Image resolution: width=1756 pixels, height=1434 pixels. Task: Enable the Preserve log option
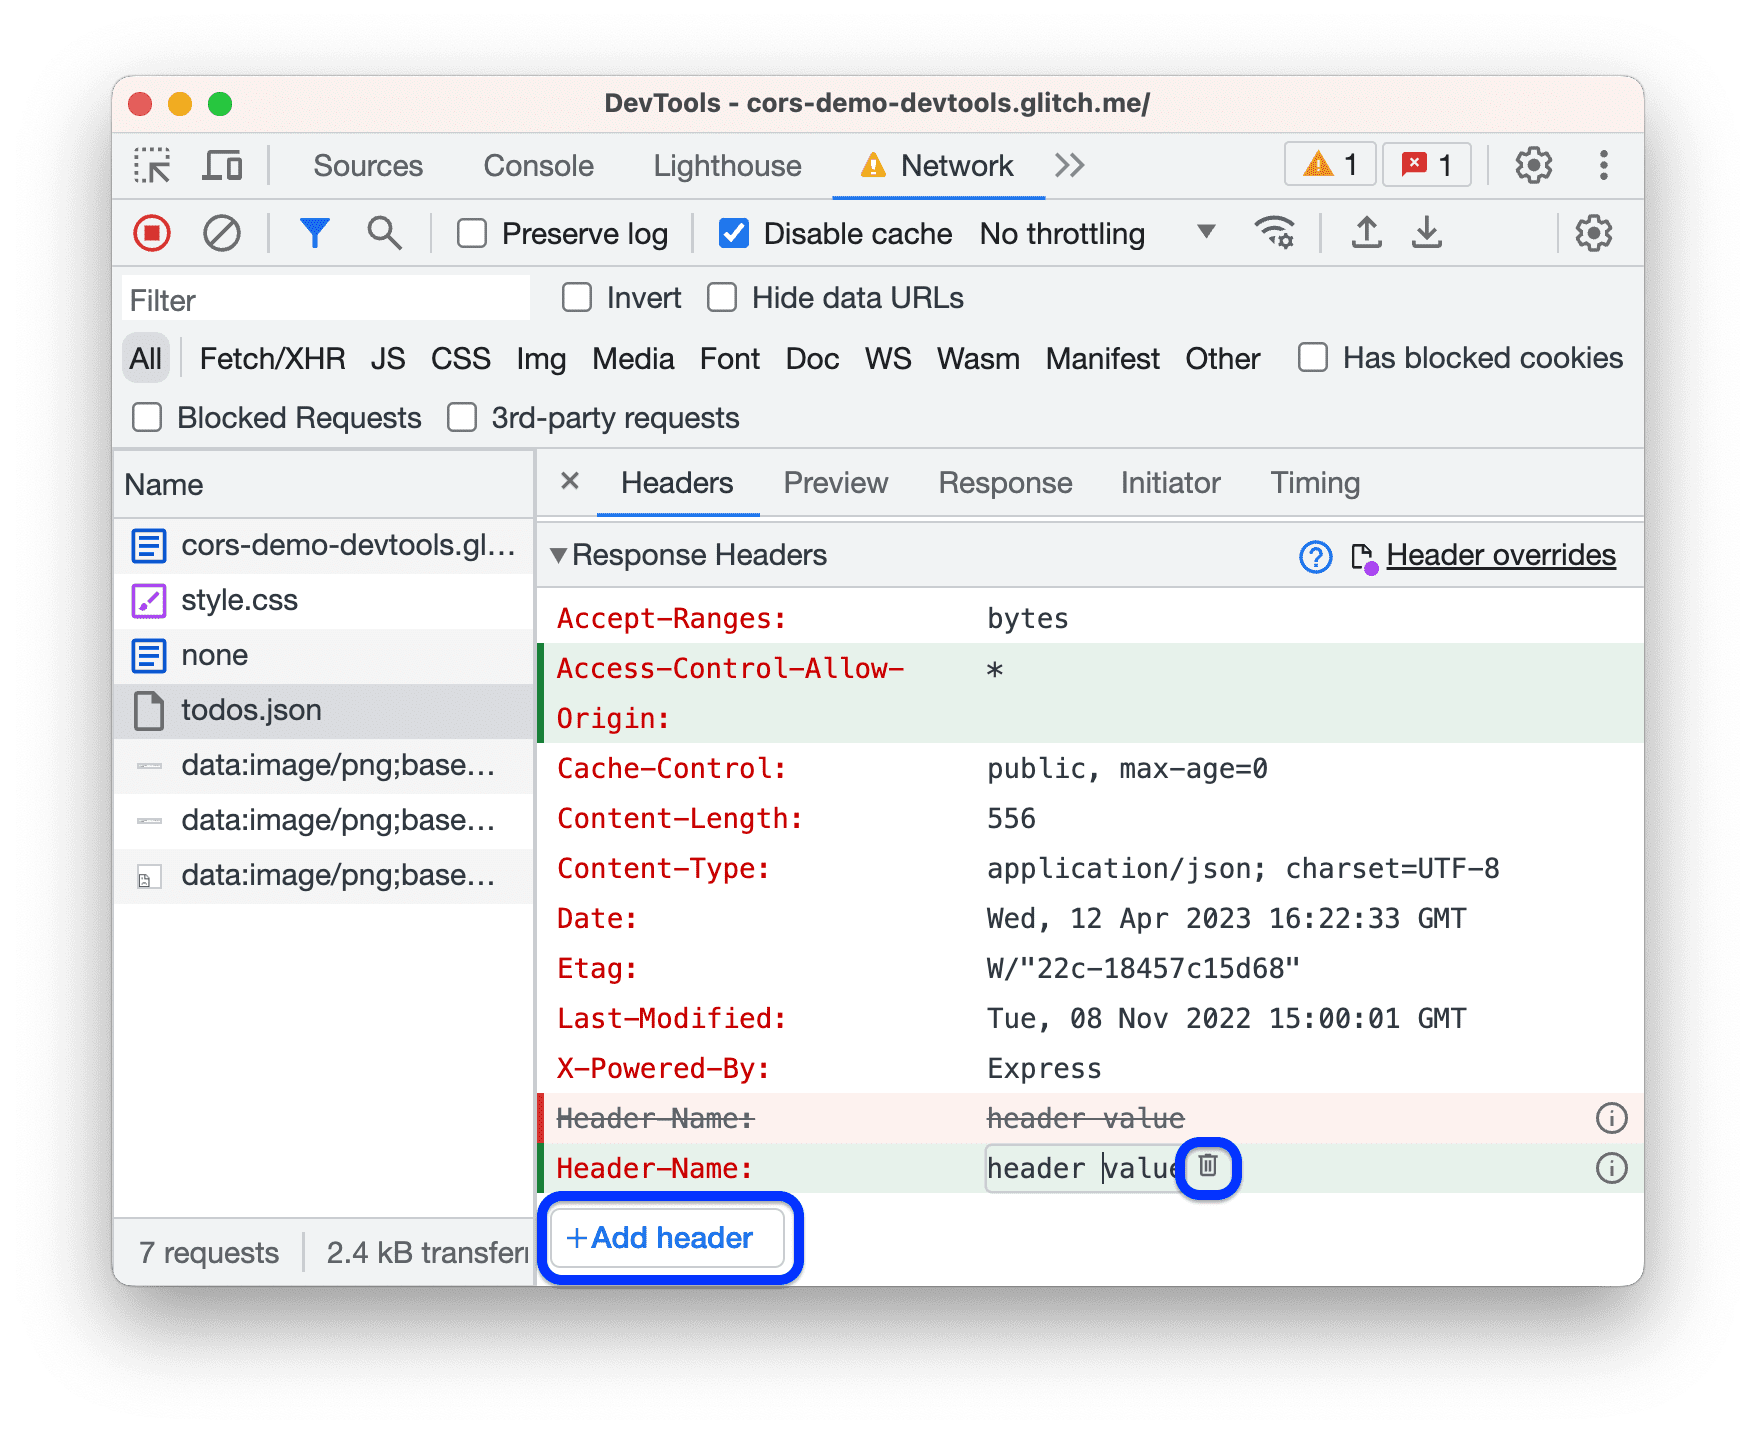coord(471,233)
